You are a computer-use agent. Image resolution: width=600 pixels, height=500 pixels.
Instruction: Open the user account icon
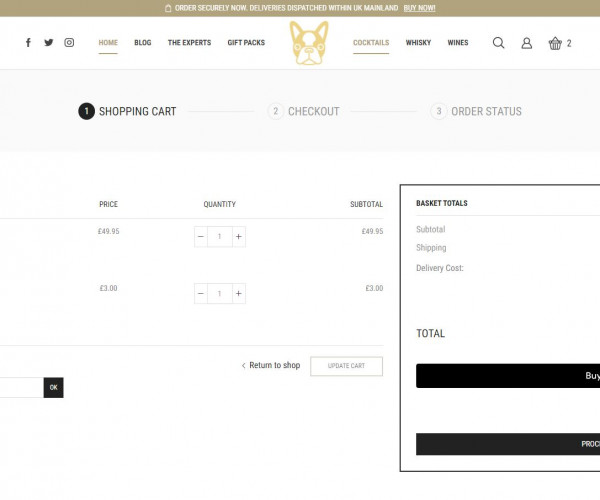coord(527,43)
